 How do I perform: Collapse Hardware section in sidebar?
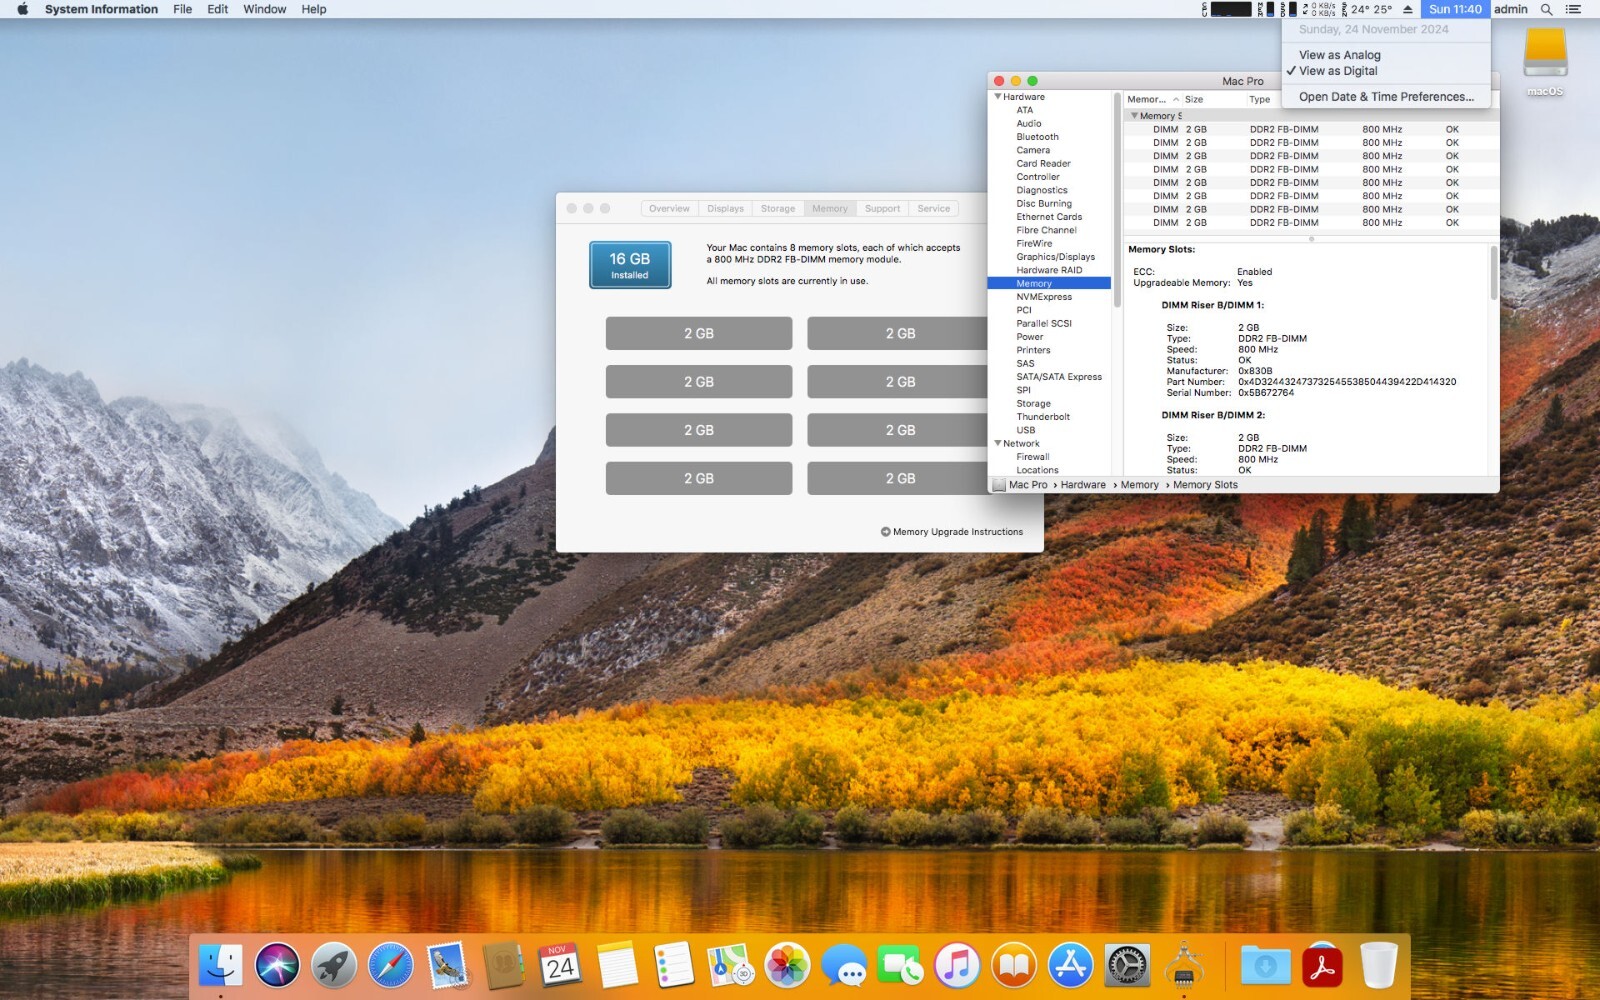click(x=997, y=97)
